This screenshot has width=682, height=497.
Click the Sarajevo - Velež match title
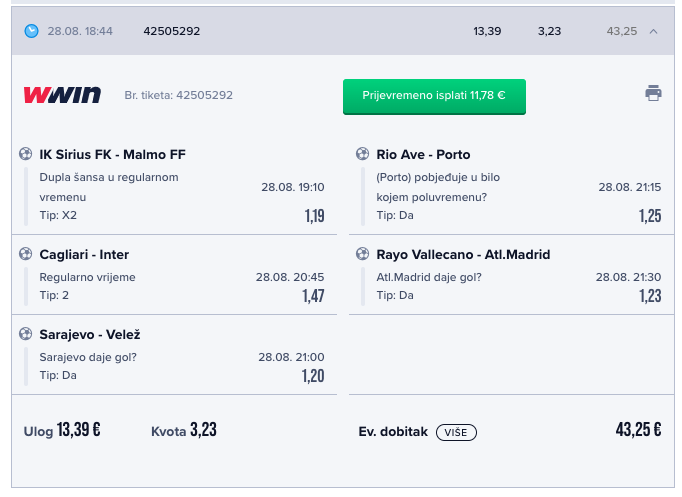[90, 334]
